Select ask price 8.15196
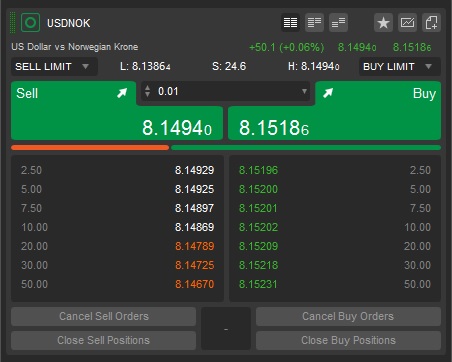 pyautogui.click(x=258, y=170)
